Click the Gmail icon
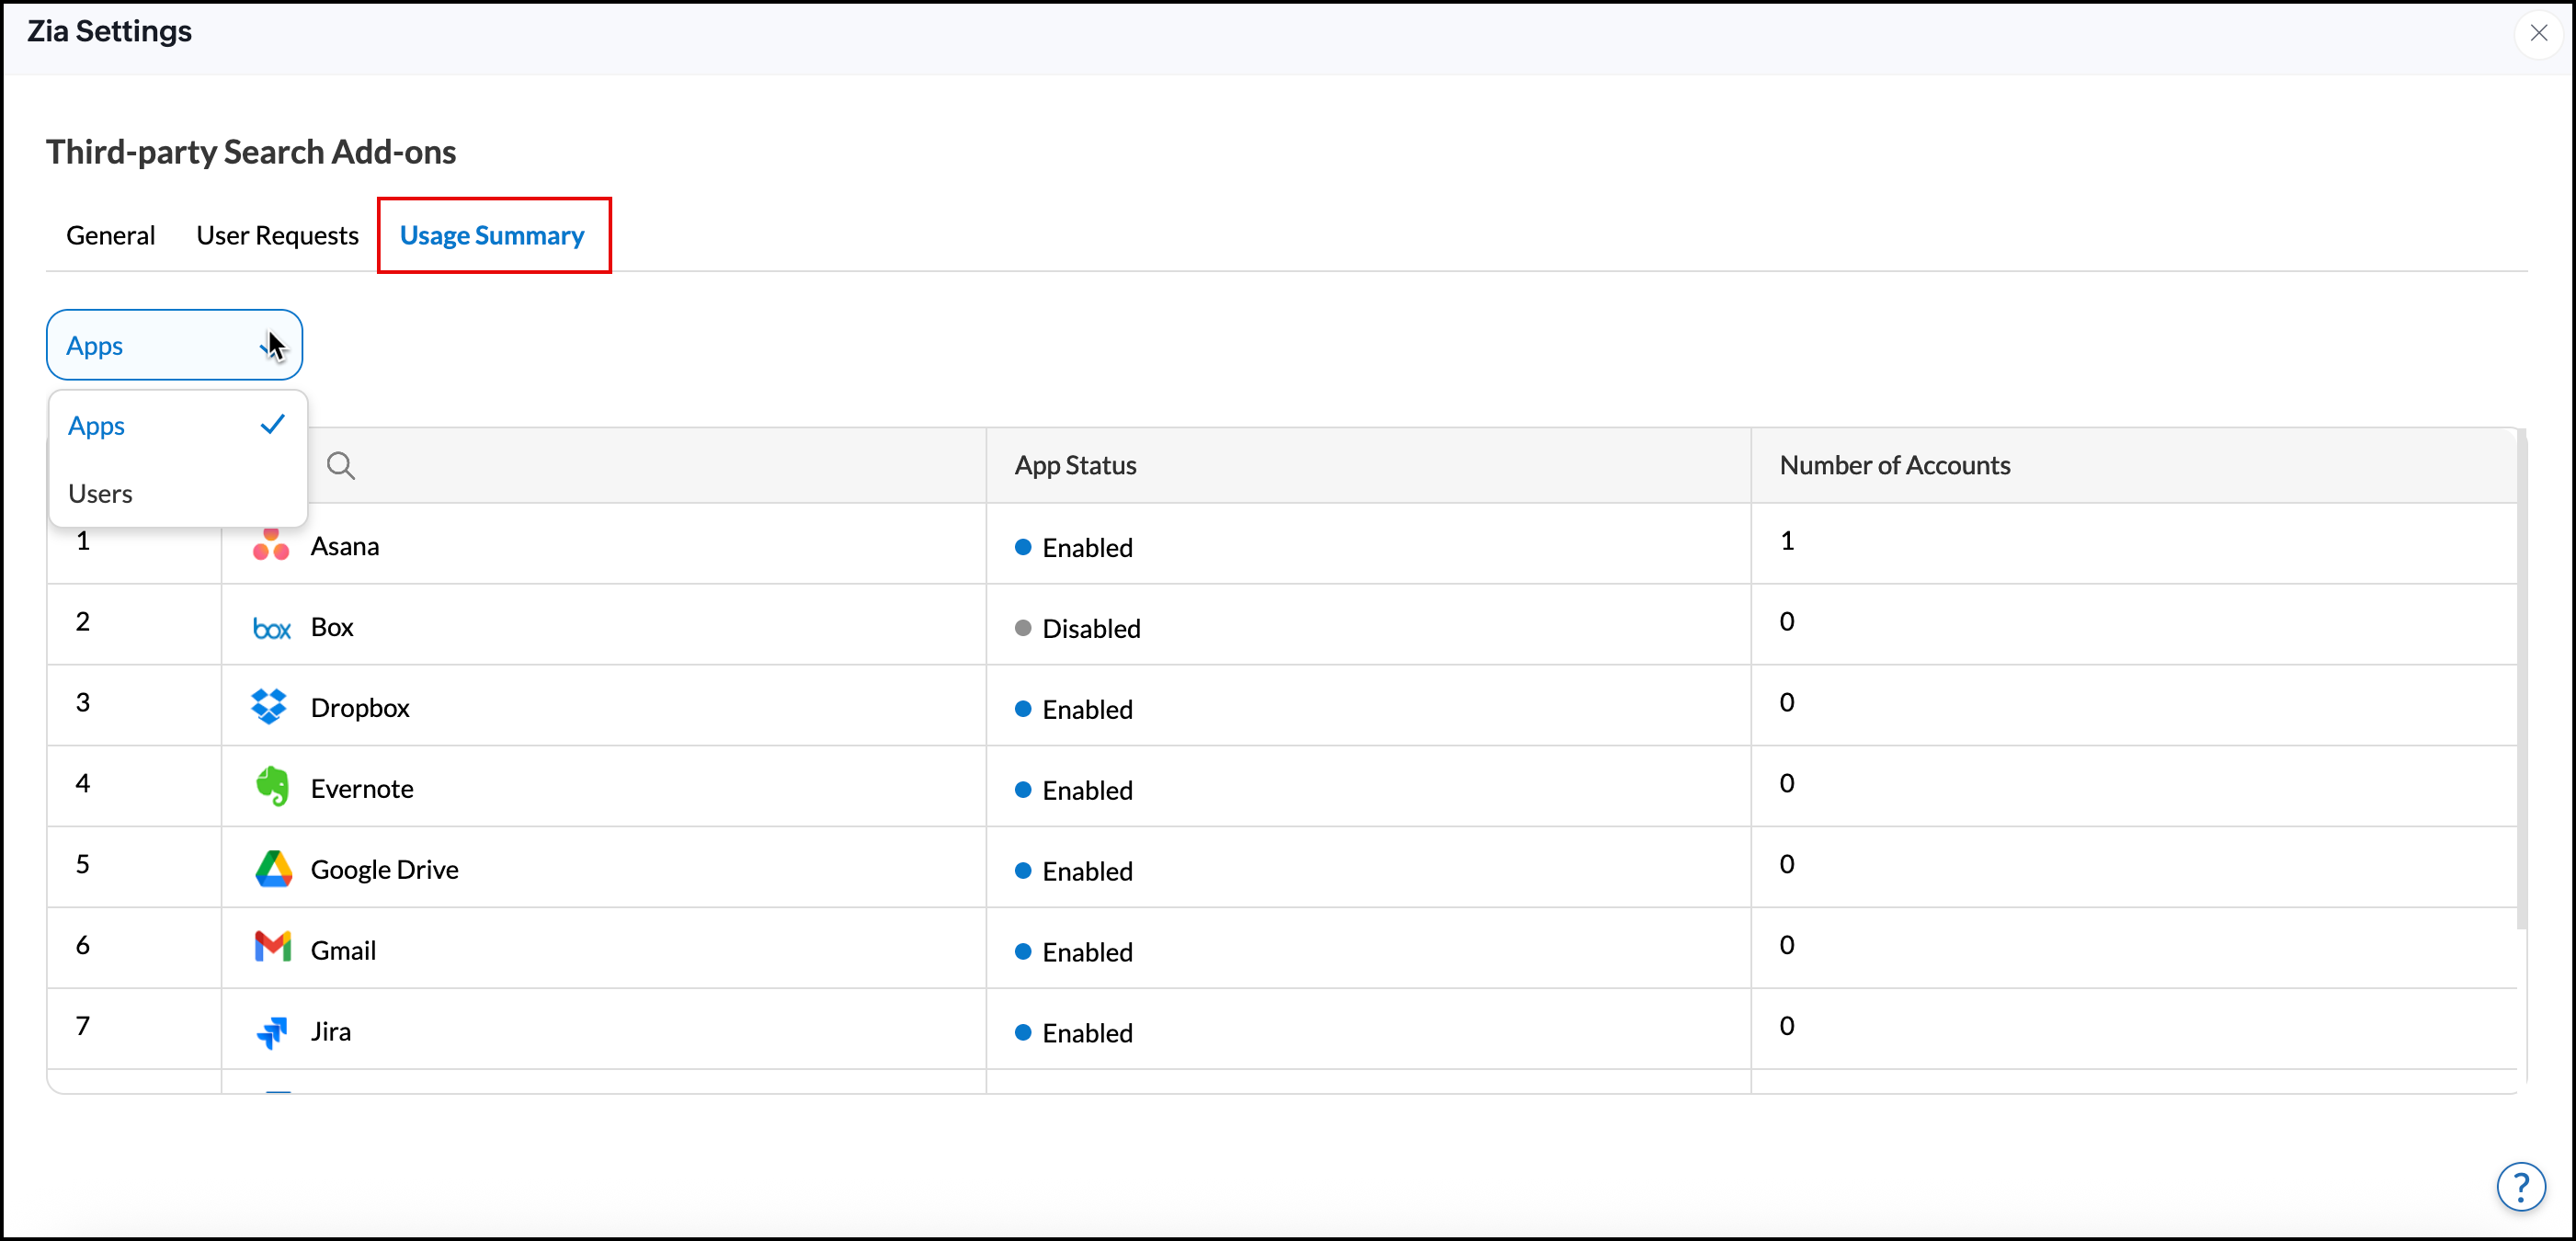The width and height of the screenshot is (2576, 1241). [x=272, y=948]
